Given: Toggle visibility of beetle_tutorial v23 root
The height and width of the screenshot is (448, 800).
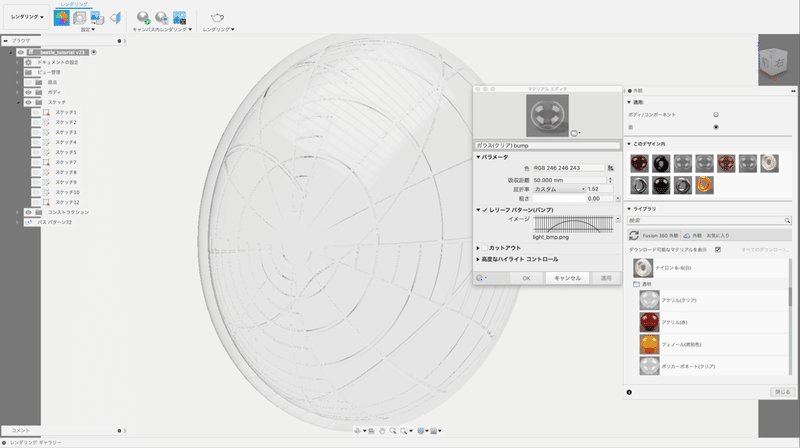Looking at the screenshot, I should coord(20,52).
